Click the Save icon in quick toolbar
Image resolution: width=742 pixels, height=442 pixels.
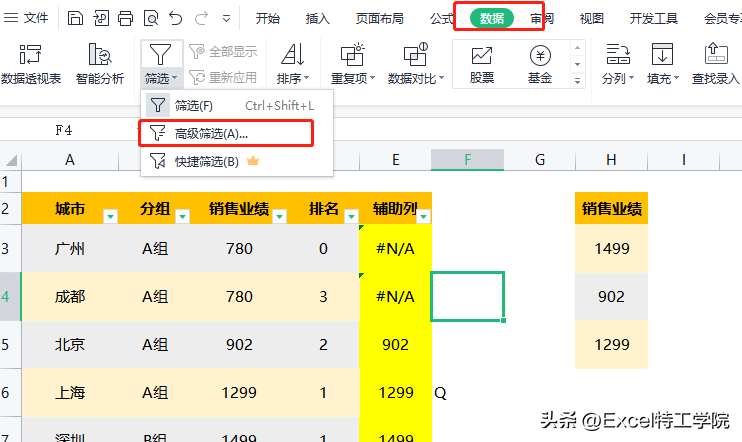tap(75, 18)
